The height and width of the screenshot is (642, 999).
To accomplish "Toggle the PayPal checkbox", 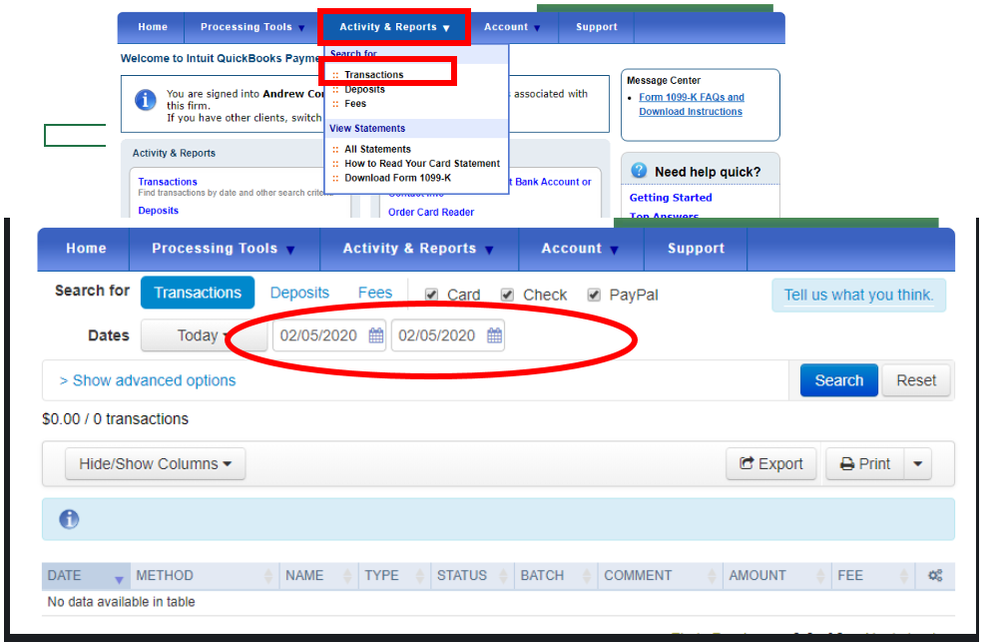I will coord(594,295).
